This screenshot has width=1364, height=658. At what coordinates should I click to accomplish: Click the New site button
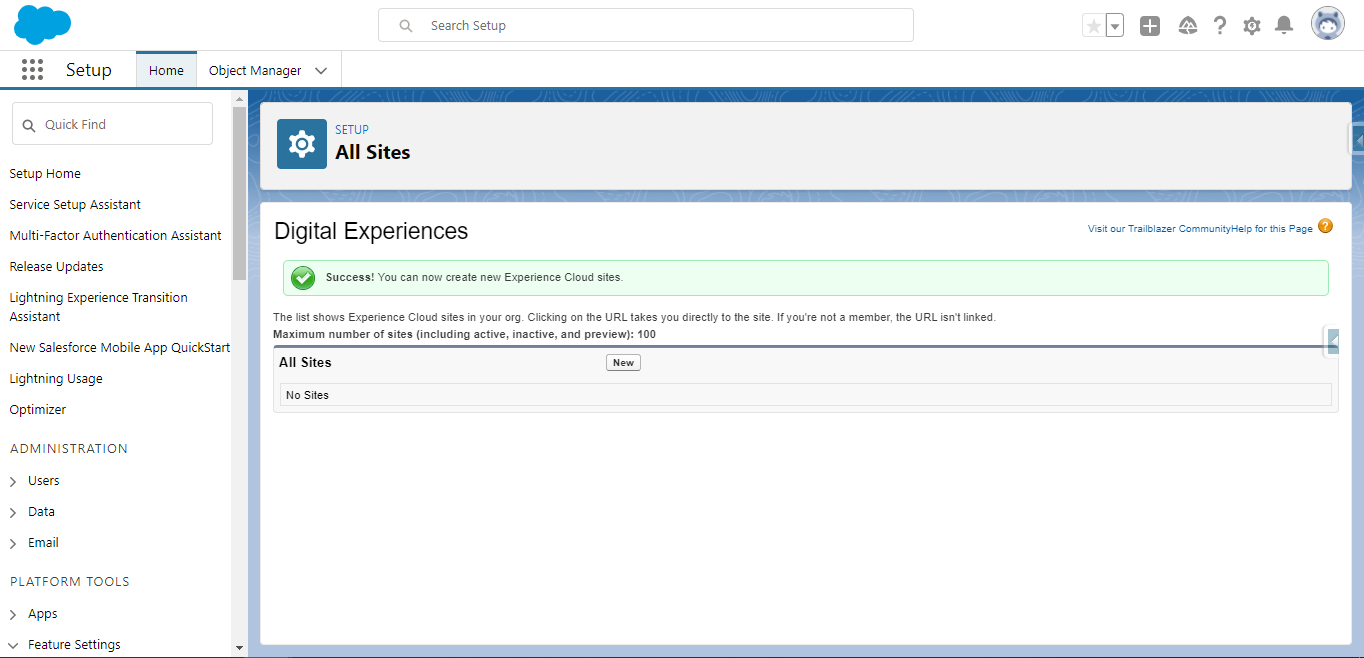pos(623,363)
